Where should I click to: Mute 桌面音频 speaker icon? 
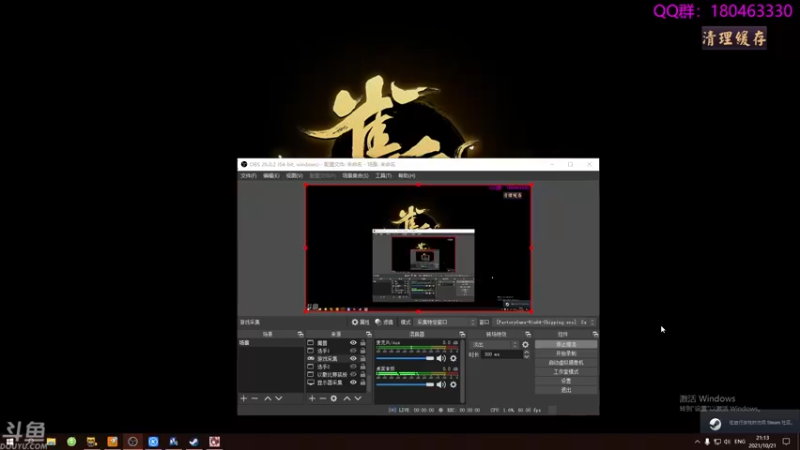pyautogui.click(x=441, y=385)
